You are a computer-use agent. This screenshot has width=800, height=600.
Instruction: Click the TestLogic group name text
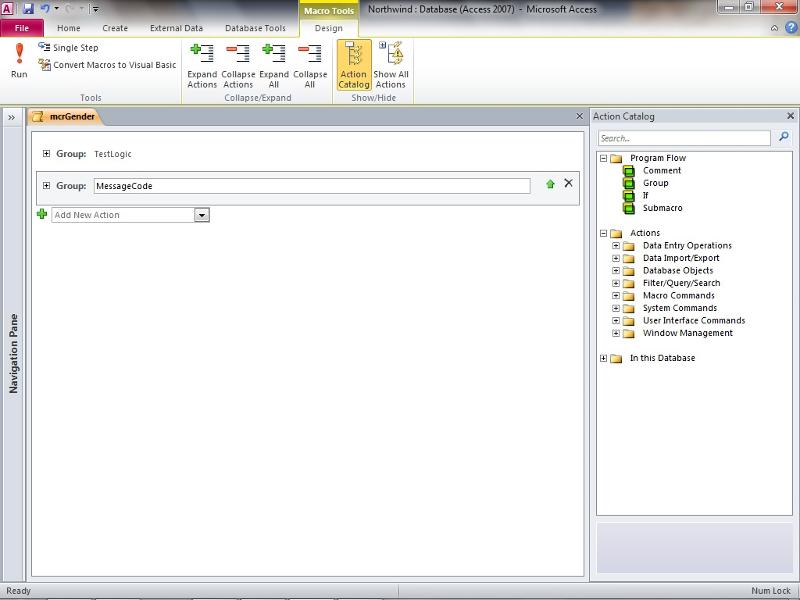113,154
